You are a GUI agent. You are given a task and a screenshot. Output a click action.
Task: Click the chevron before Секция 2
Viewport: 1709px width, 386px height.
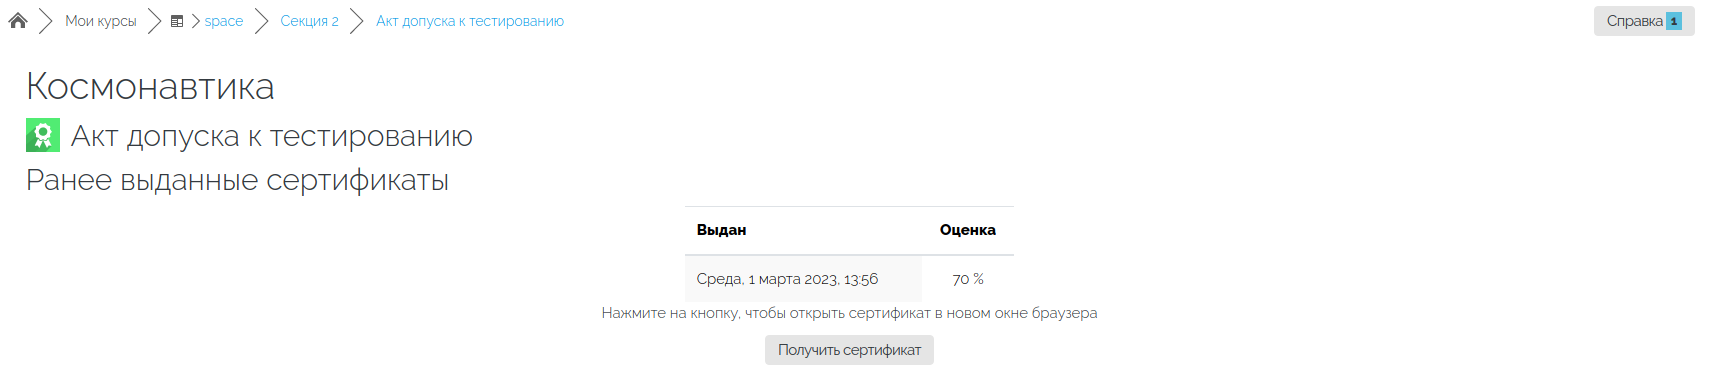click(262, 21)
